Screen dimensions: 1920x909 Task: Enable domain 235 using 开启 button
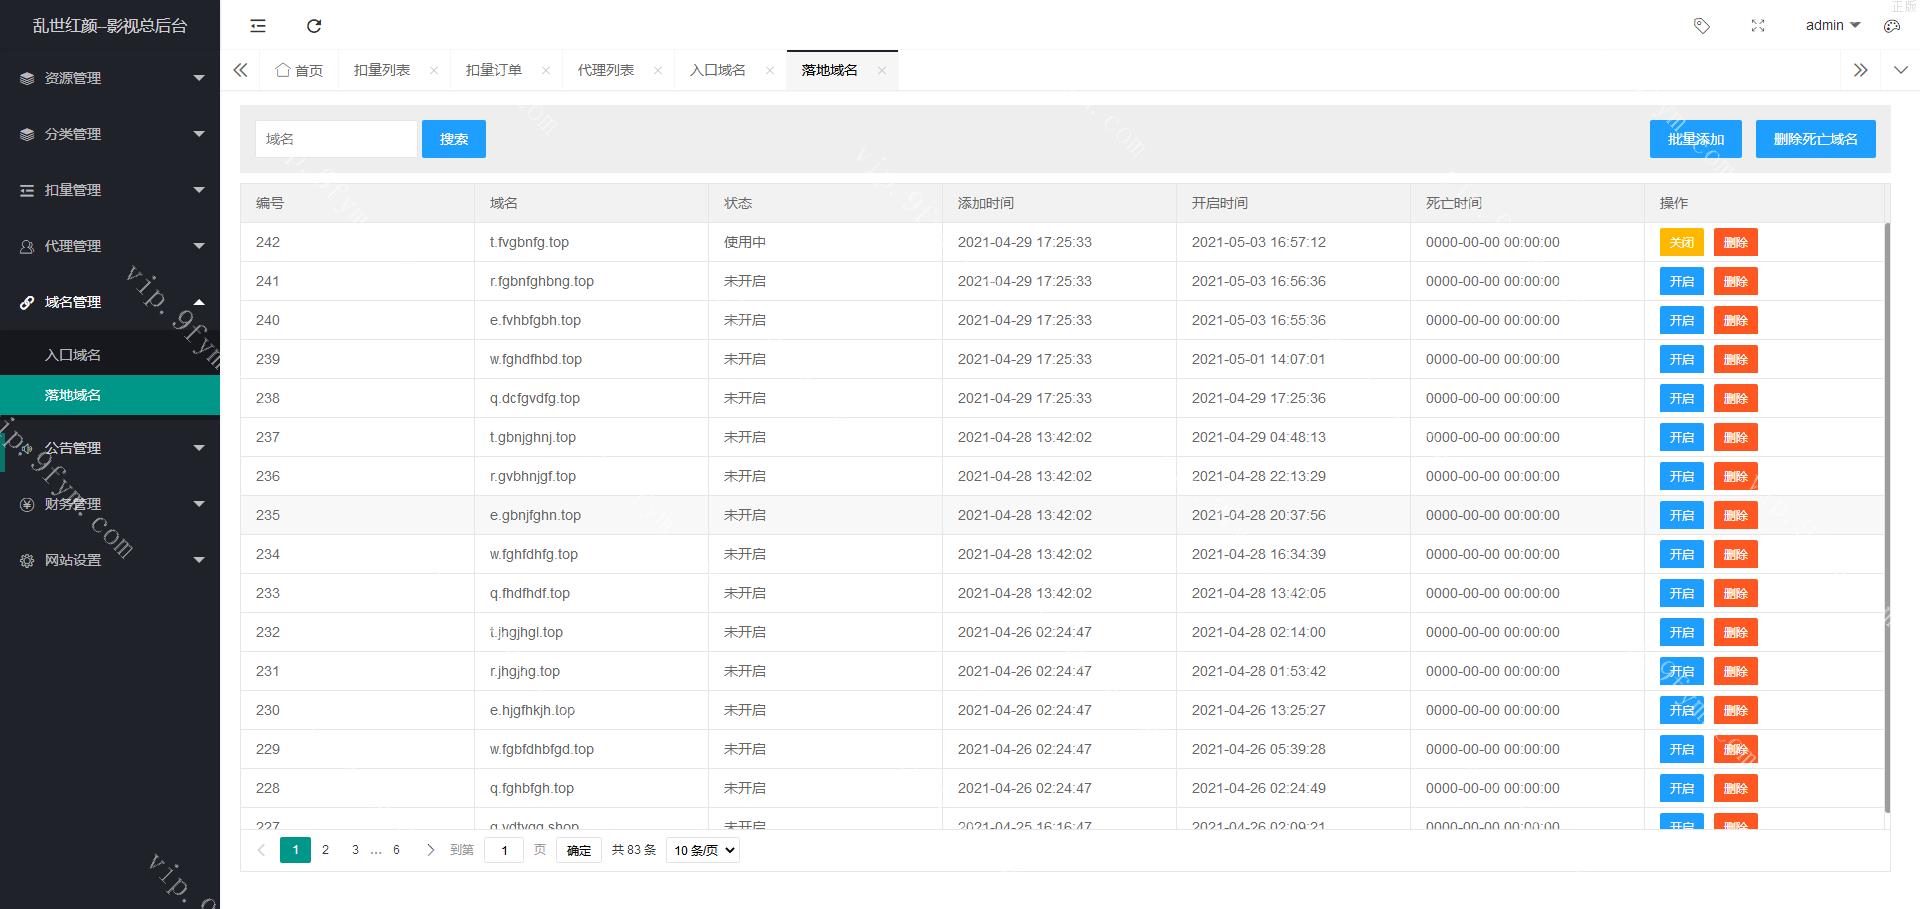click(x=1681, y=515)
